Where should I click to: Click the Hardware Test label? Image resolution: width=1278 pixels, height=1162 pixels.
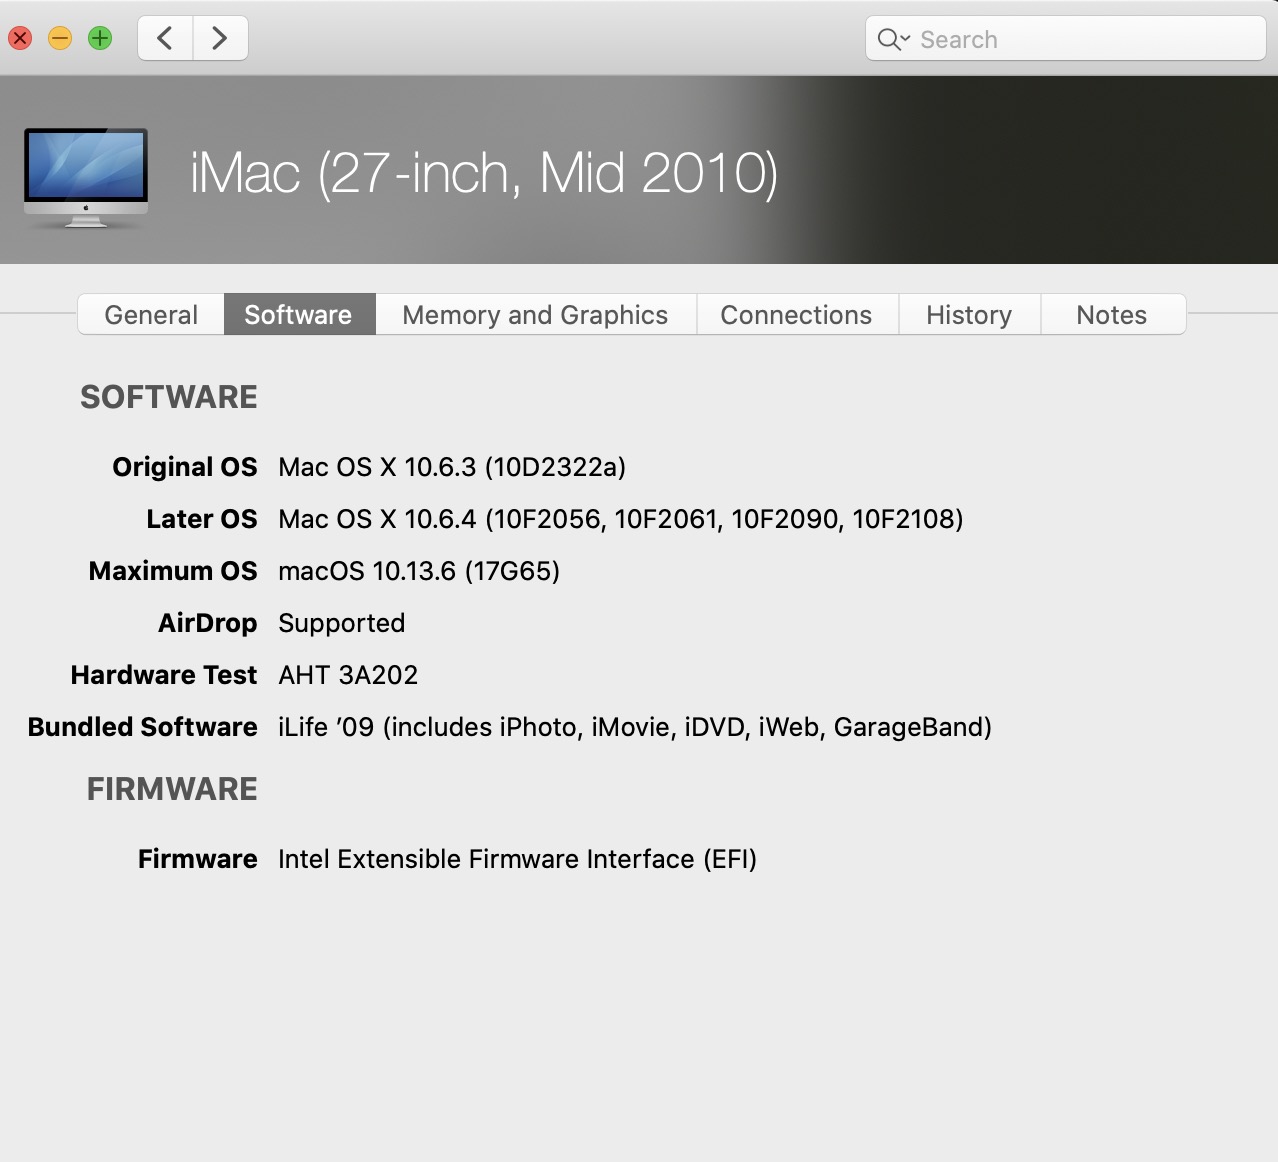pos(164,675)
